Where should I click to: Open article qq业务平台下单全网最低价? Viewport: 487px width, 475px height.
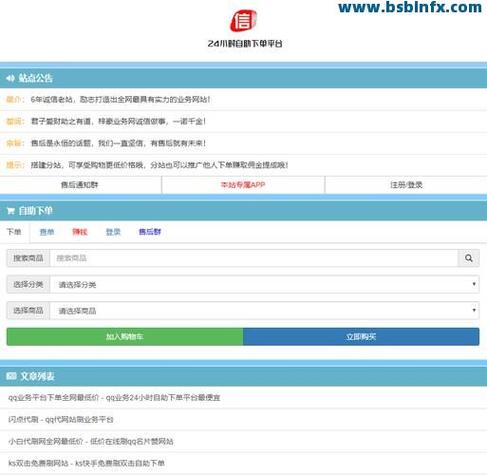(x=114, y=397)
